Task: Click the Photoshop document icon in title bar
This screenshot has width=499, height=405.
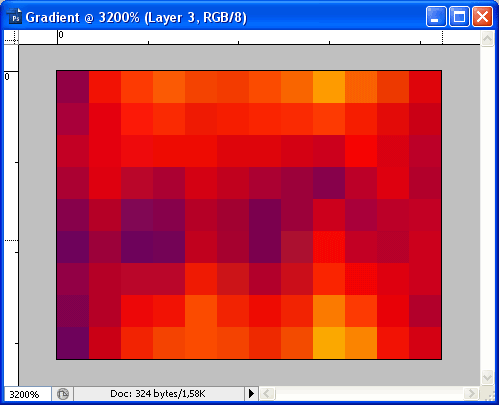Action: tap(14, 17)
